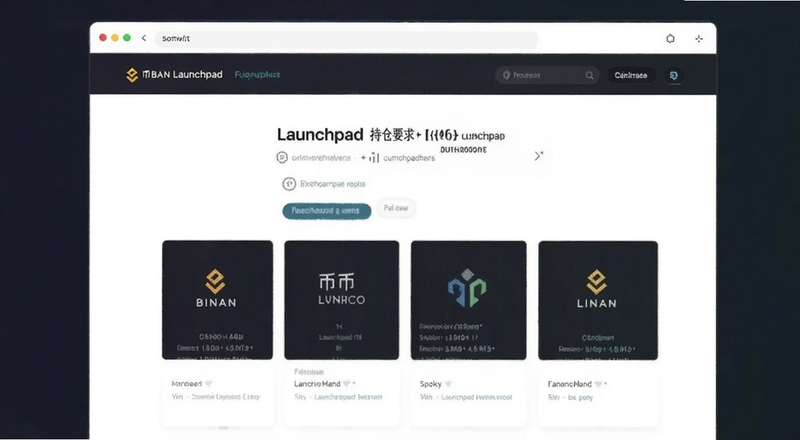Click heart icon under BINAN card
Image resolution: width=800 pixels, height=440 pixels.
208,384
